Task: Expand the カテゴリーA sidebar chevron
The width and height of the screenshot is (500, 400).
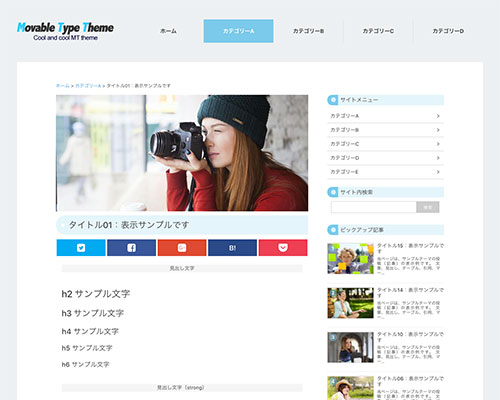Action: 438,116
